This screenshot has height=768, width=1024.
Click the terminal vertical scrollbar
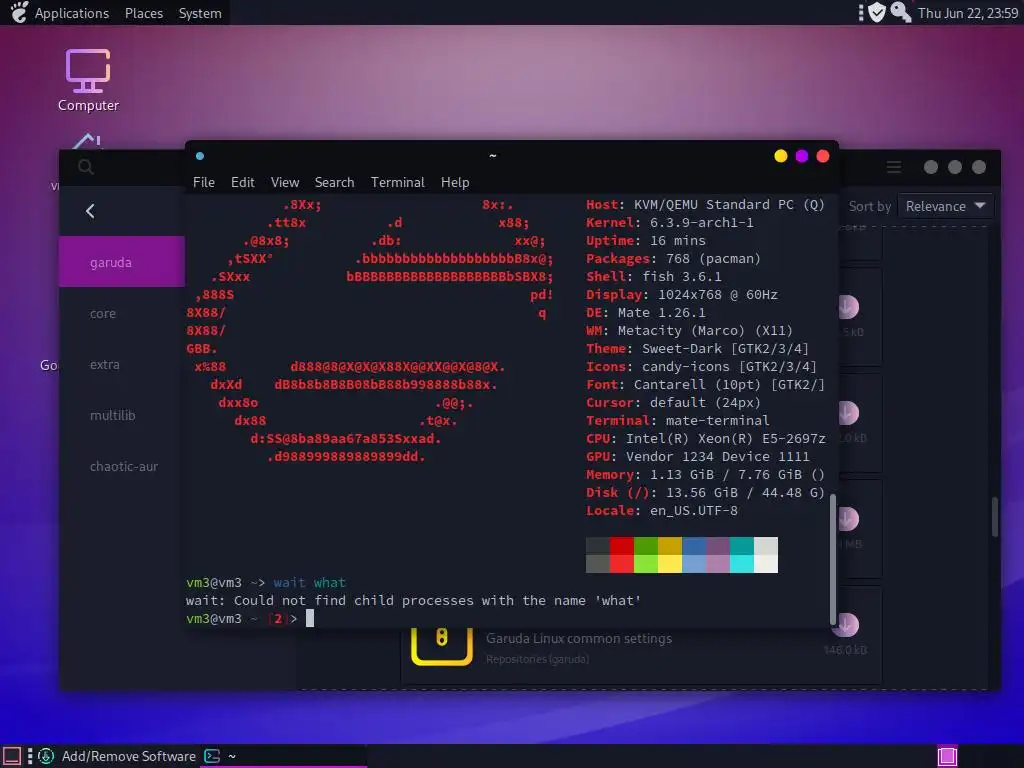pyautogui.click(x=833, y=559)
